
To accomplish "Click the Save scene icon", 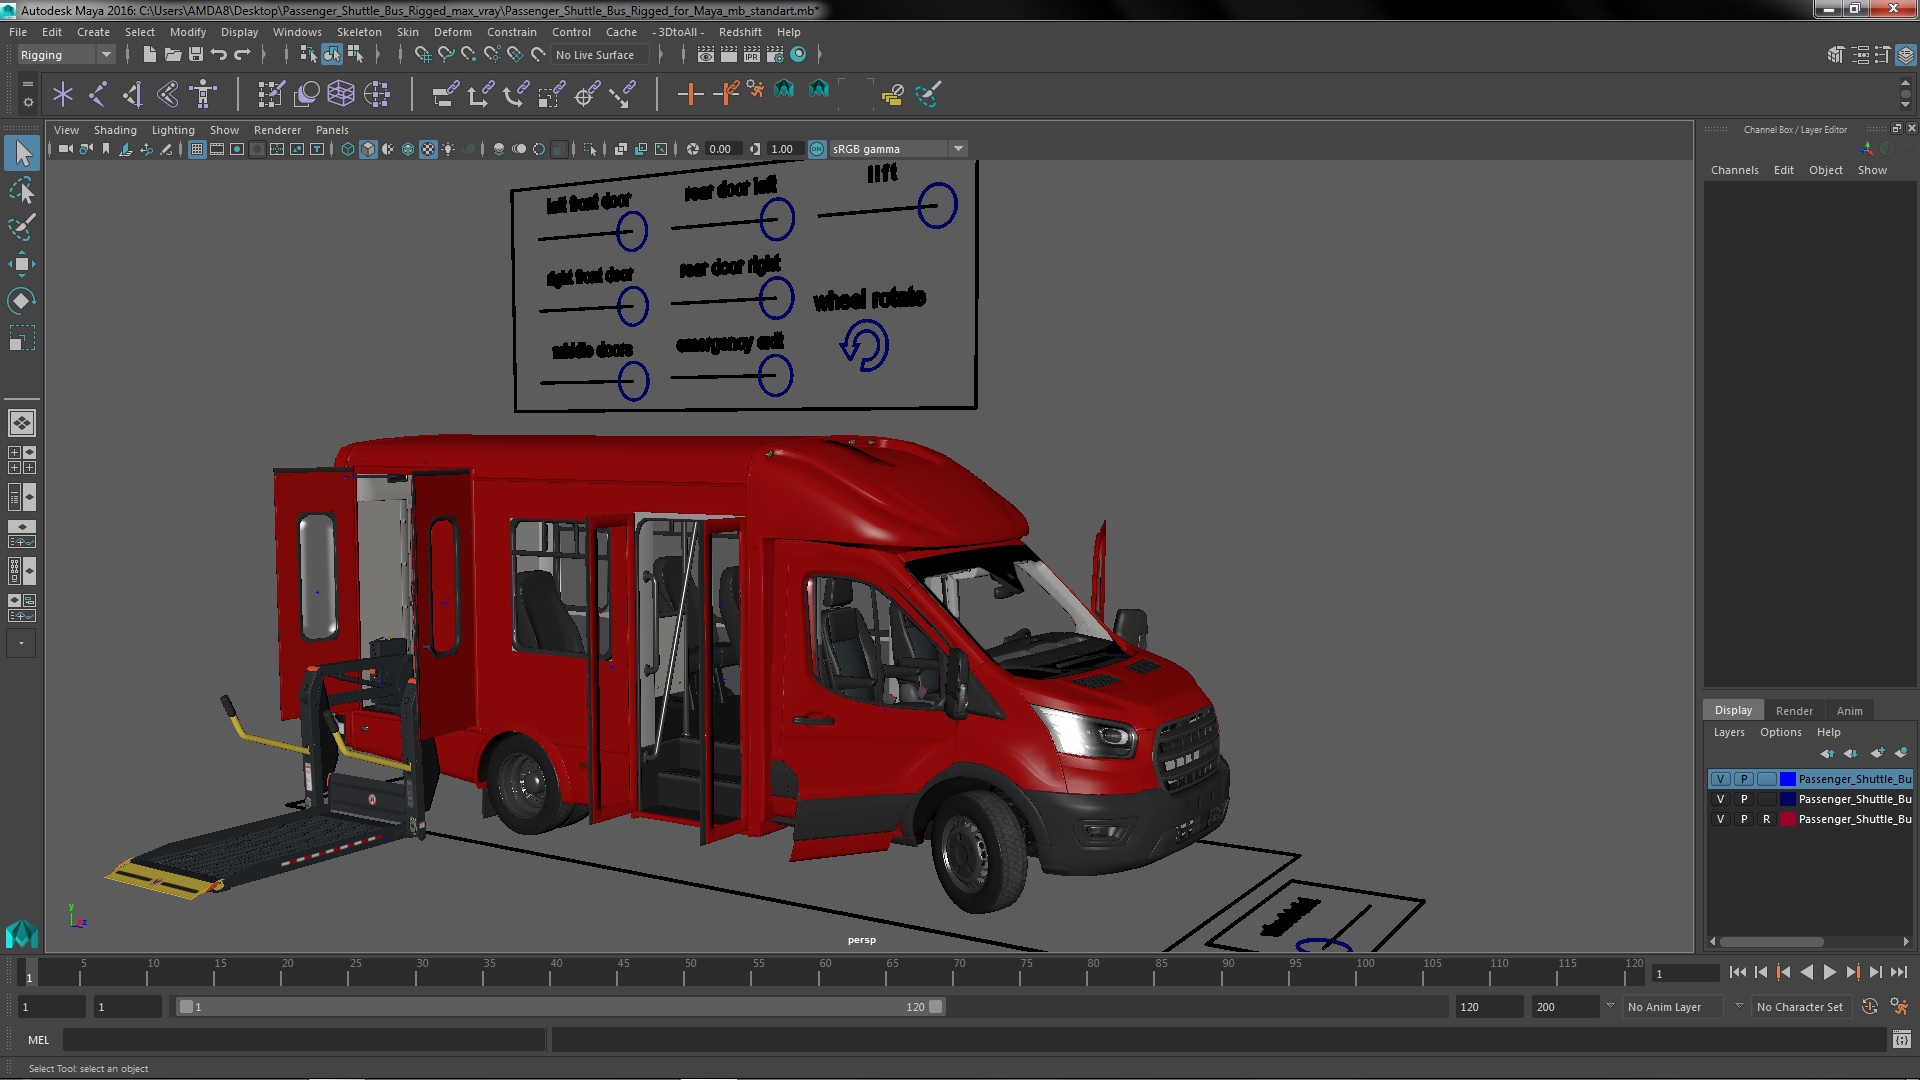I will [x=196, y=54].
